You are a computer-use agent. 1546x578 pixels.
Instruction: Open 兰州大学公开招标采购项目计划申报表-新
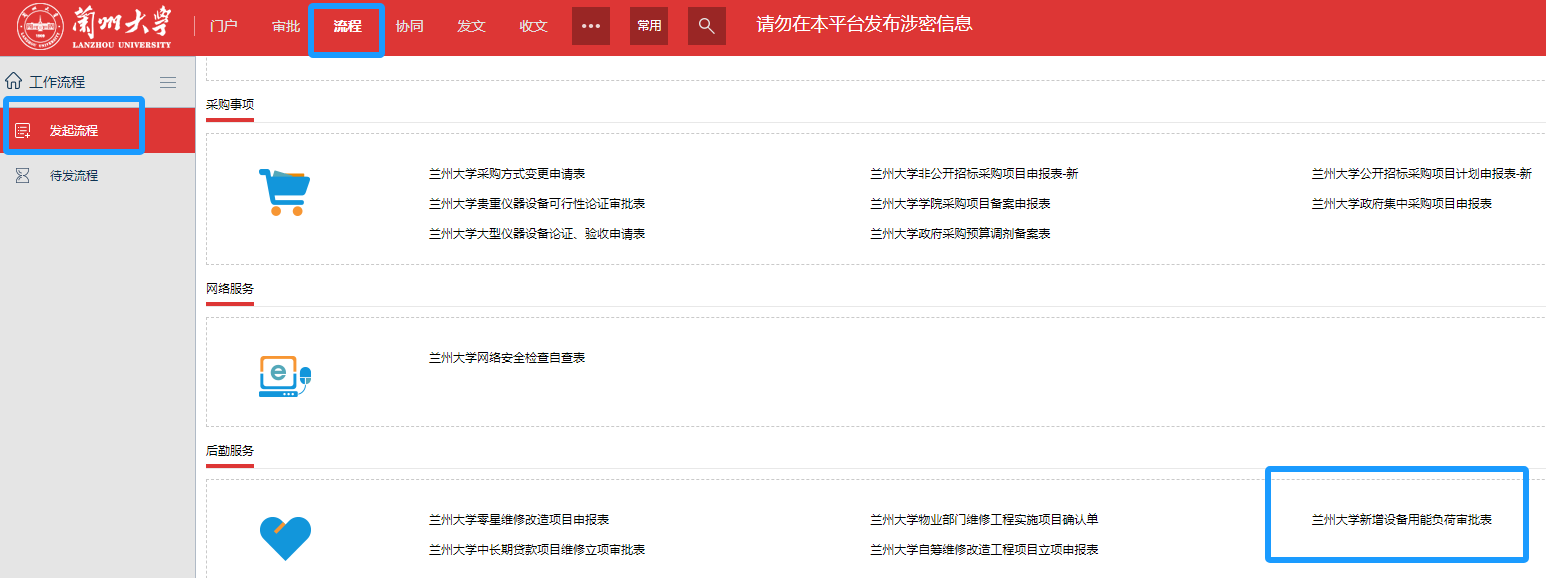point(1422,174)
